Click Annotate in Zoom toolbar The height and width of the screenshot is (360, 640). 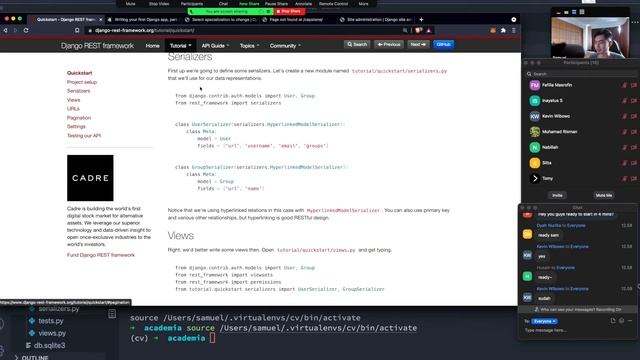pyautogui.click(x=303, y=4)
